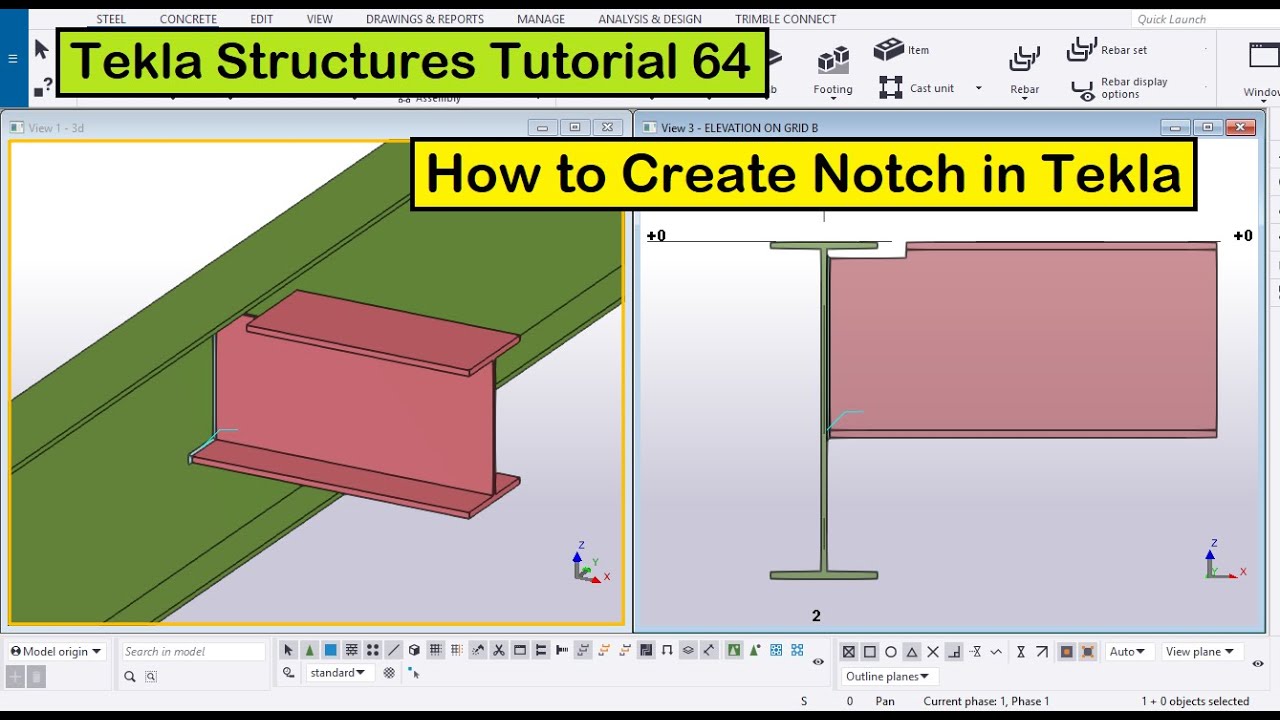The image size is (1280, 720).
Task: Click Current phase: 1, Phase 1
Action: (x=987, y=701)
